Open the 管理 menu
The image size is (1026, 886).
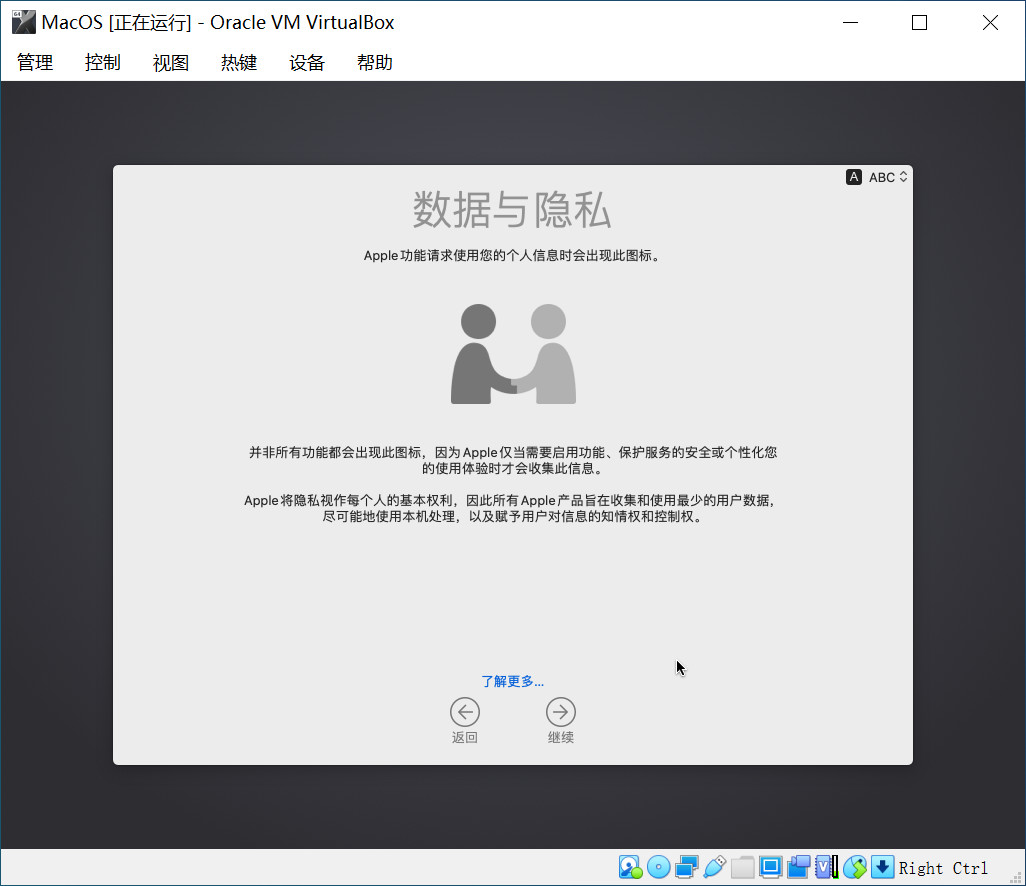tap(35, 63)
